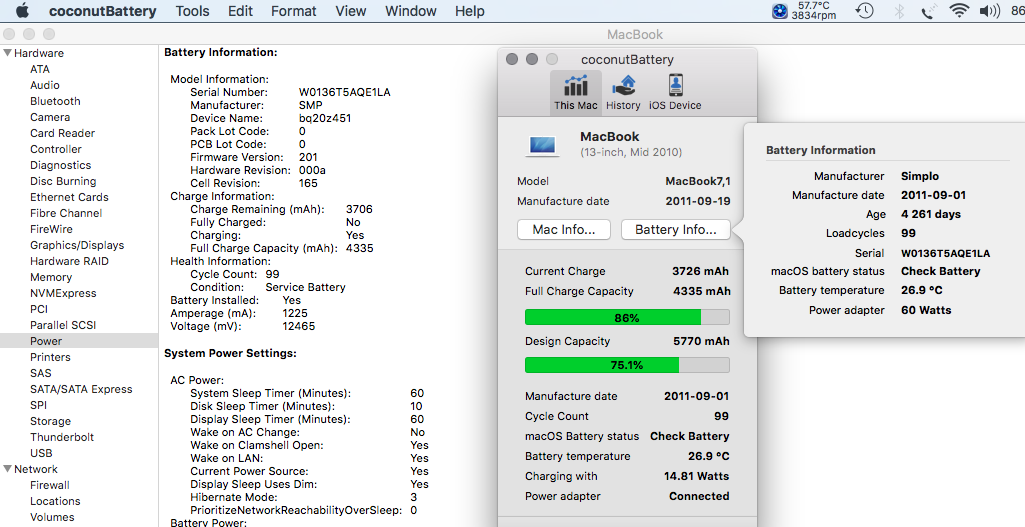The width and height of the screenshot is (1025, 527).
Task: Open the Window menu
Action: [x=411, y=11]
